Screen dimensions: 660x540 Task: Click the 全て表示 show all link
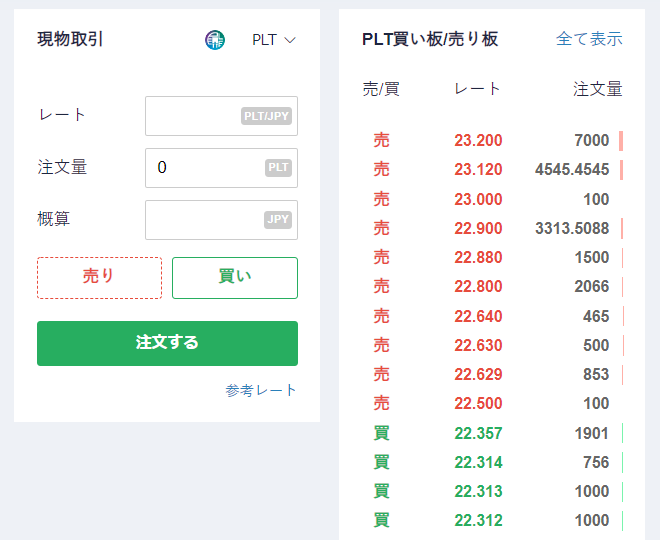coord(589,39)
